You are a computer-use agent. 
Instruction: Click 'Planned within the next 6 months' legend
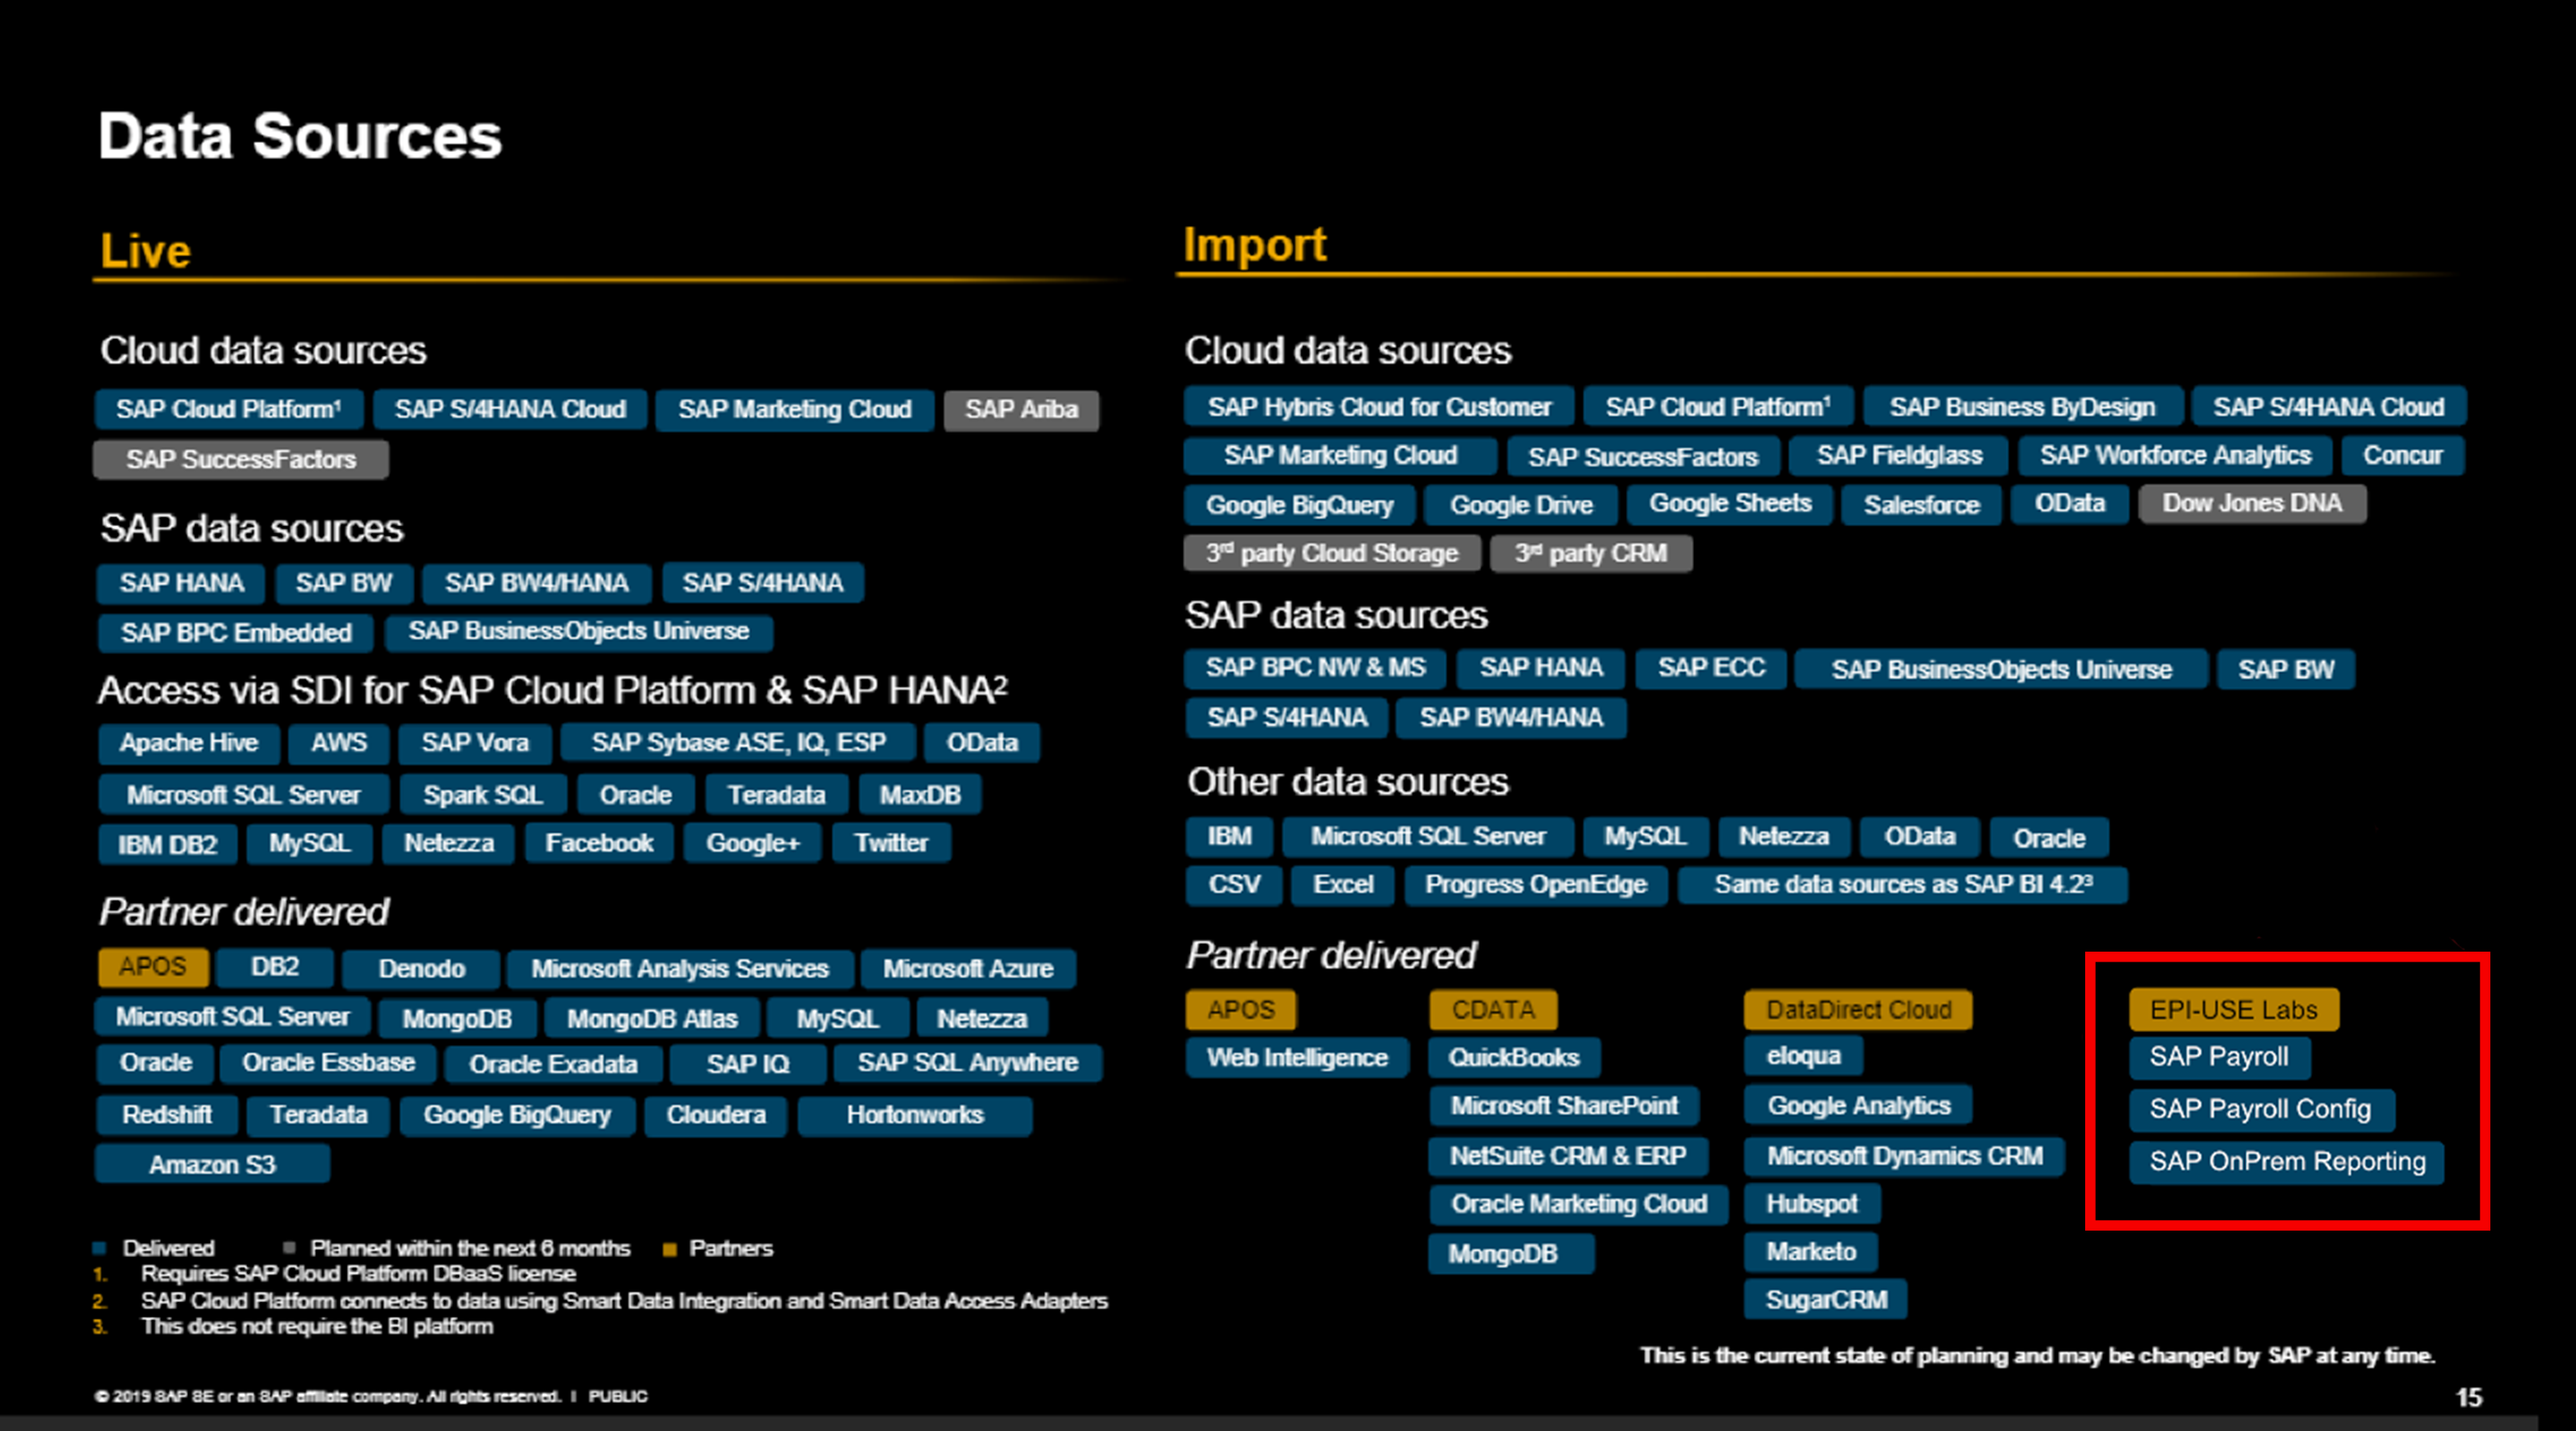(x=470, y=1250)
